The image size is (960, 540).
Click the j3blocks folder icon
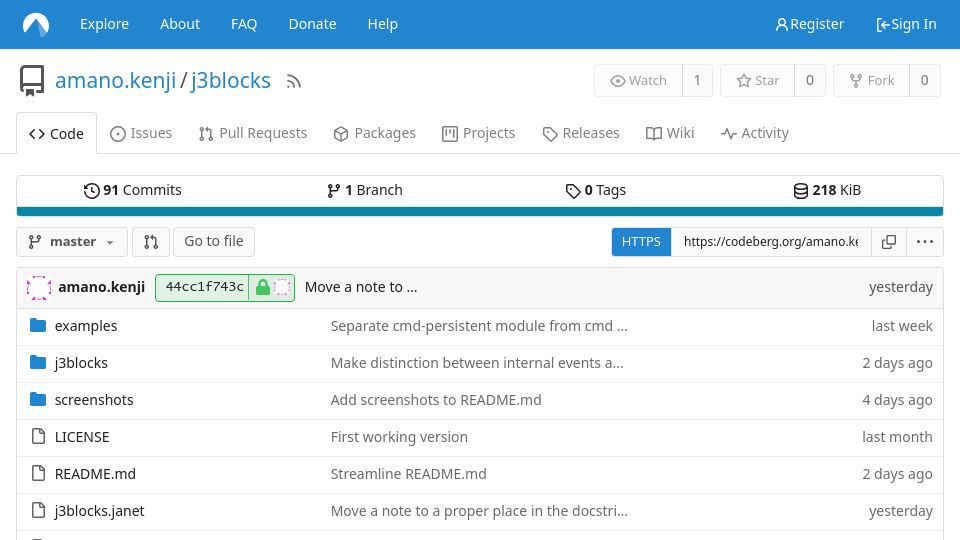coord(38,362)
